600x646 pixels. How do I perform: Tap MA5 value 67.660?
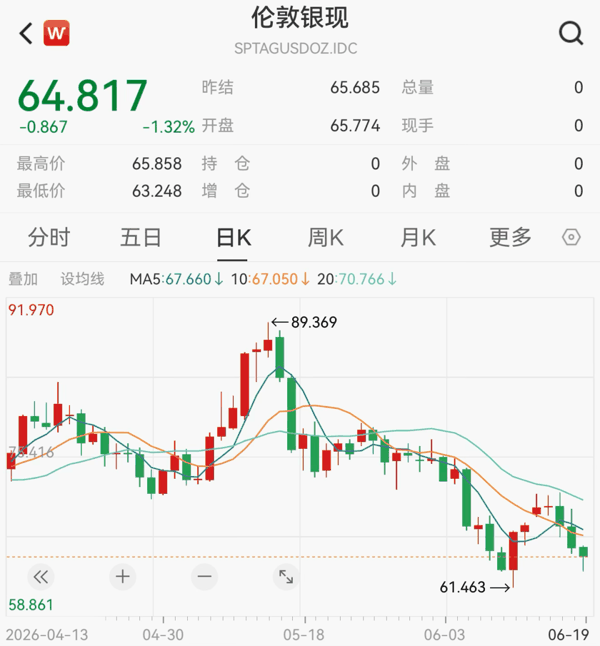pos(188,279)
